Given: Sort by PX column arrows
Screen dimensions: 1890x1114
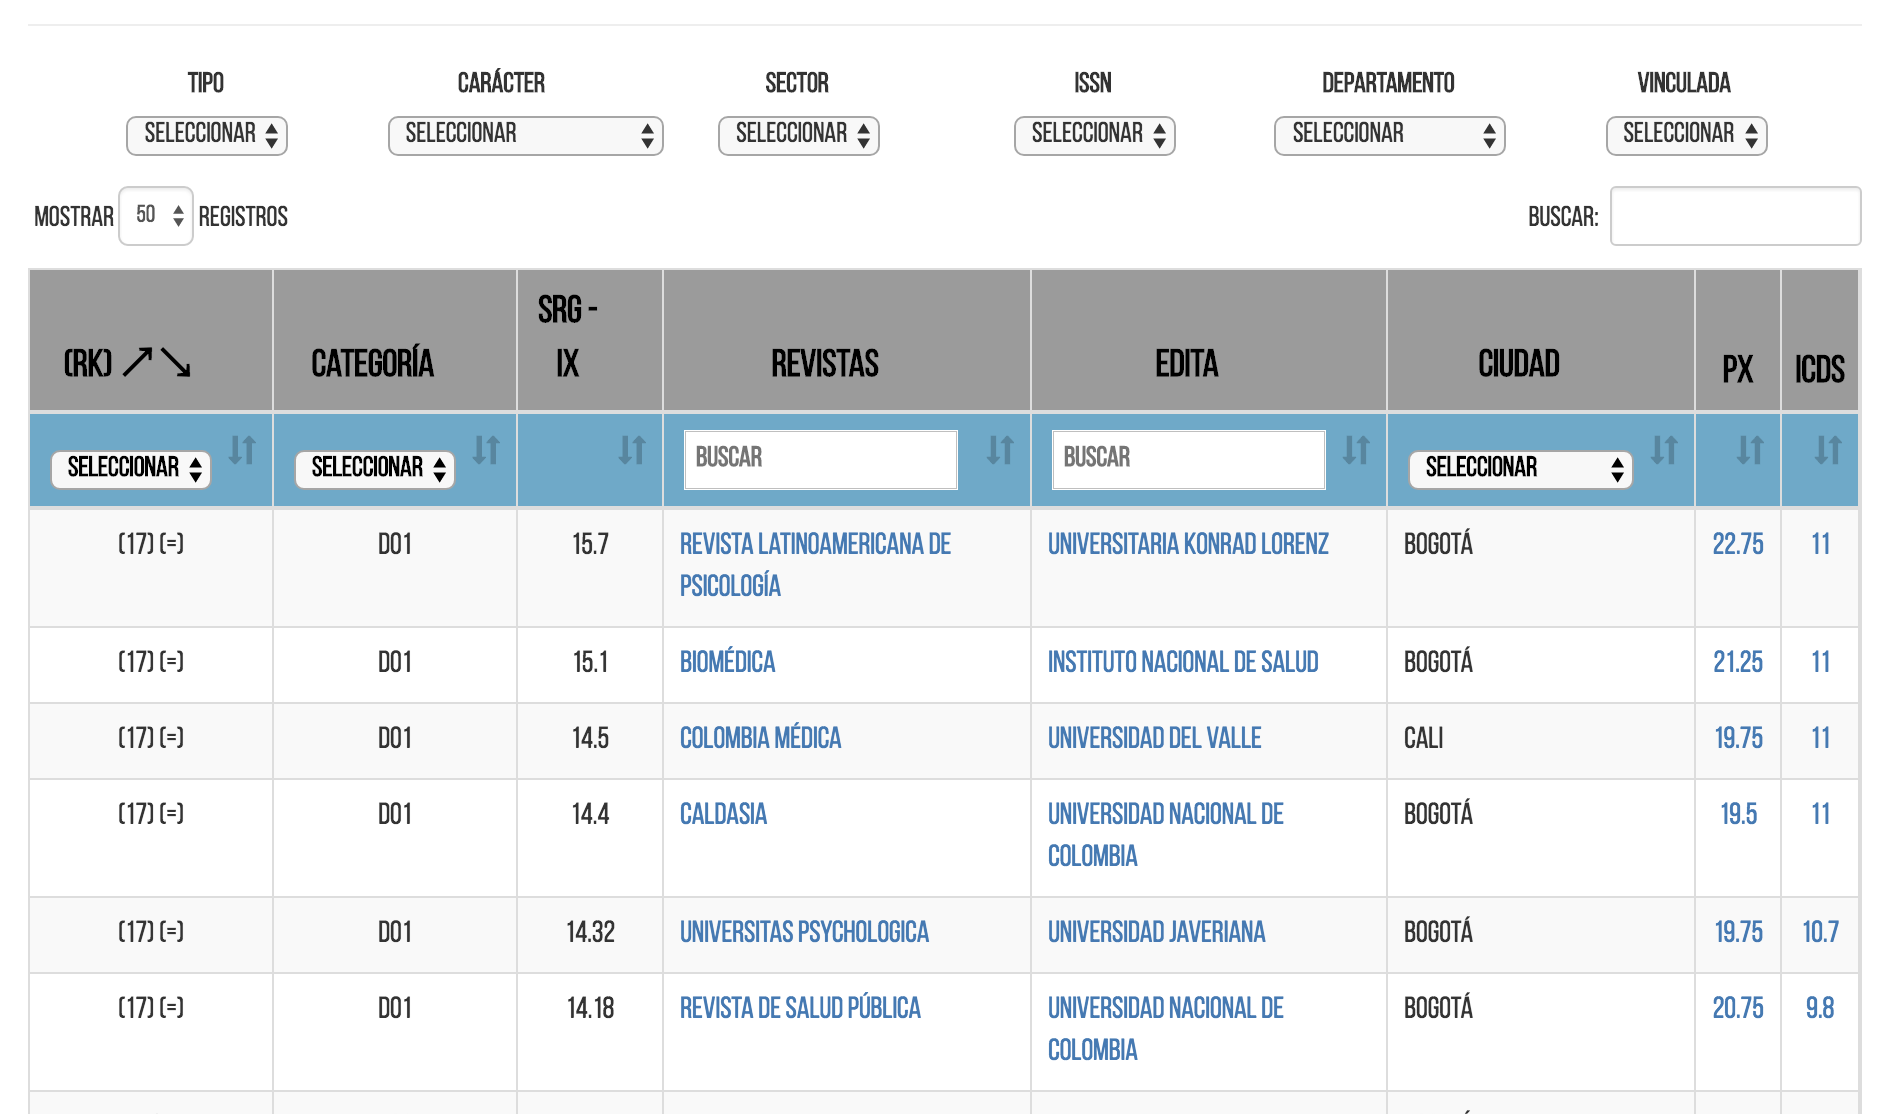Looking at the screenshot, I should click(x=1750, y=450).
